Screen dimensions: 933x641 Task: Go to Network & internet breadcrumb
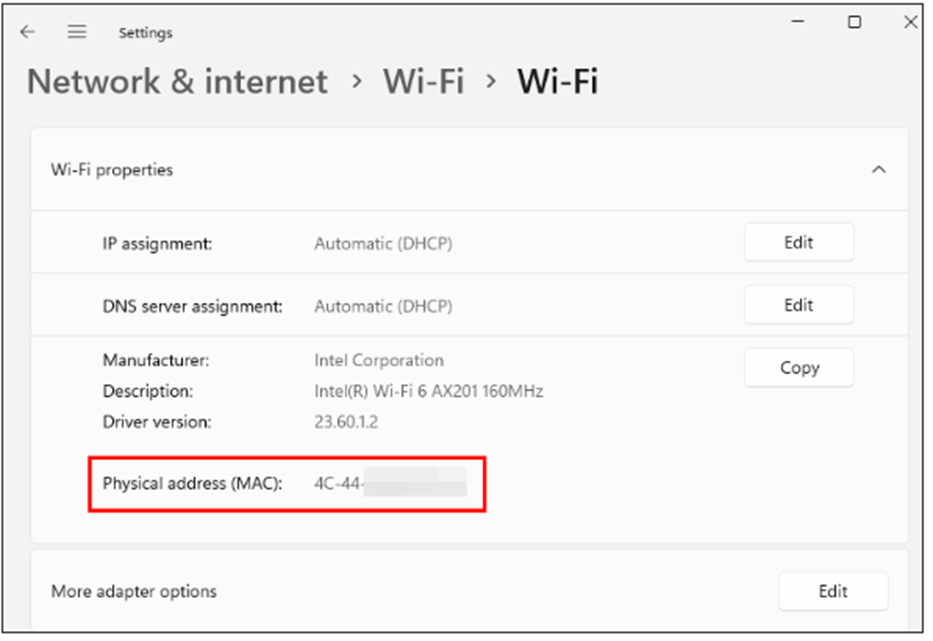tap(177, 82)
